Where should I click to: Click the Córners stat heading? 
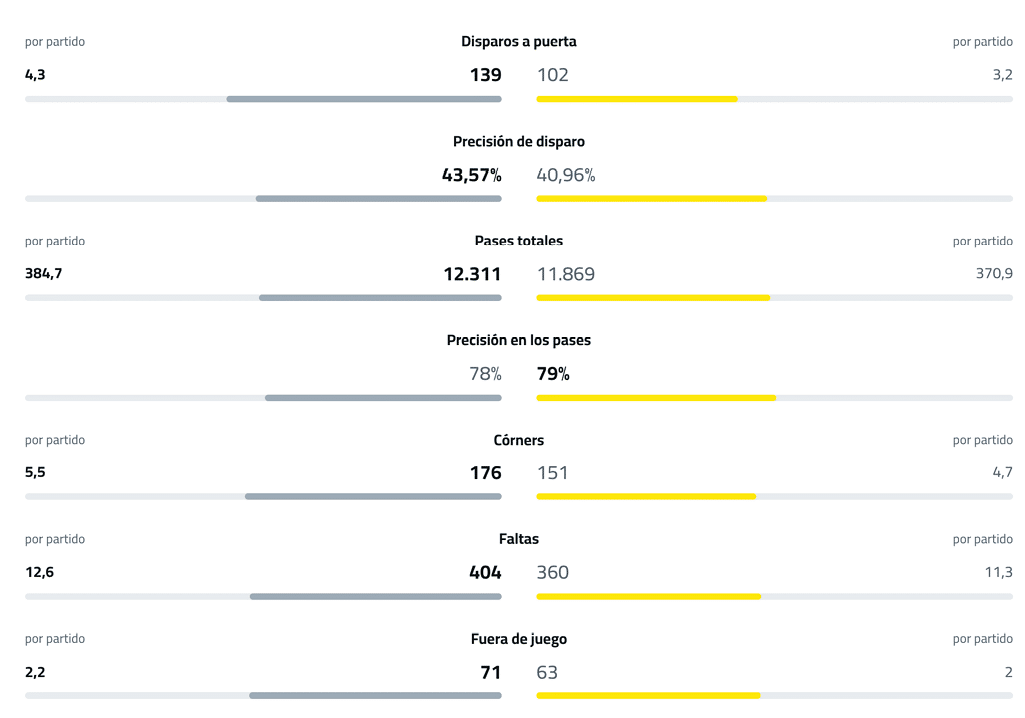point(518,440)
